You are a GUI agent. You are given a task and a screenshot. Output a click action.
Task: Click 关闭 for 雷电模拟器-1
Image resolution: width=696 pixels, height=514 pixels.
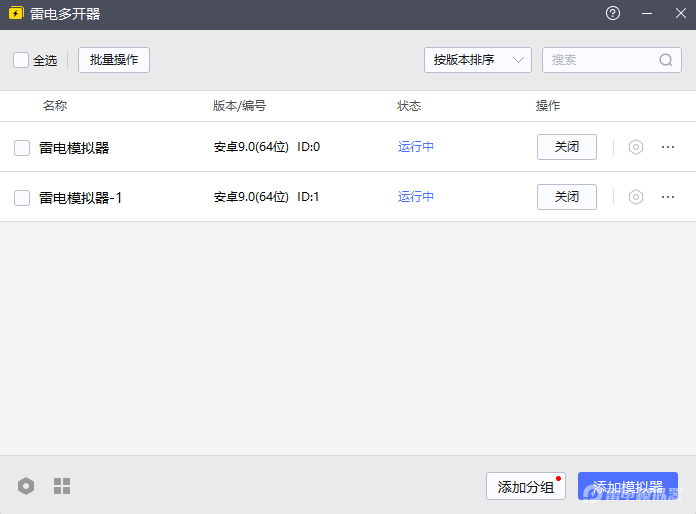pyautogui.click(x=567, y=197)
